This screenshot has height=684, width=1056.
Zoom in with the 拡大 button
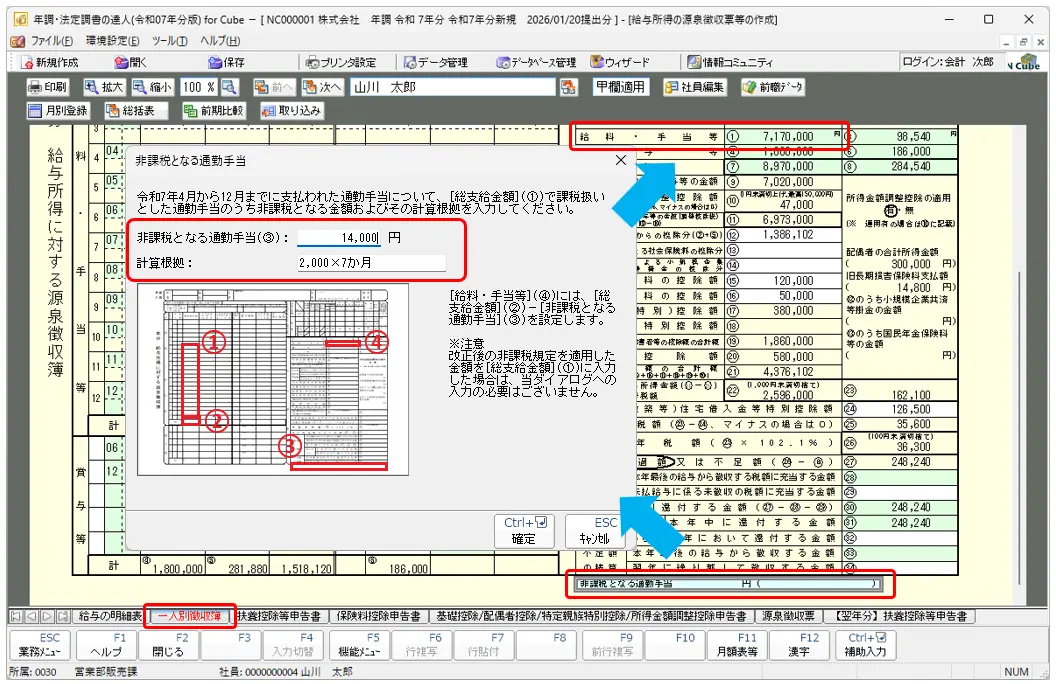104,87
